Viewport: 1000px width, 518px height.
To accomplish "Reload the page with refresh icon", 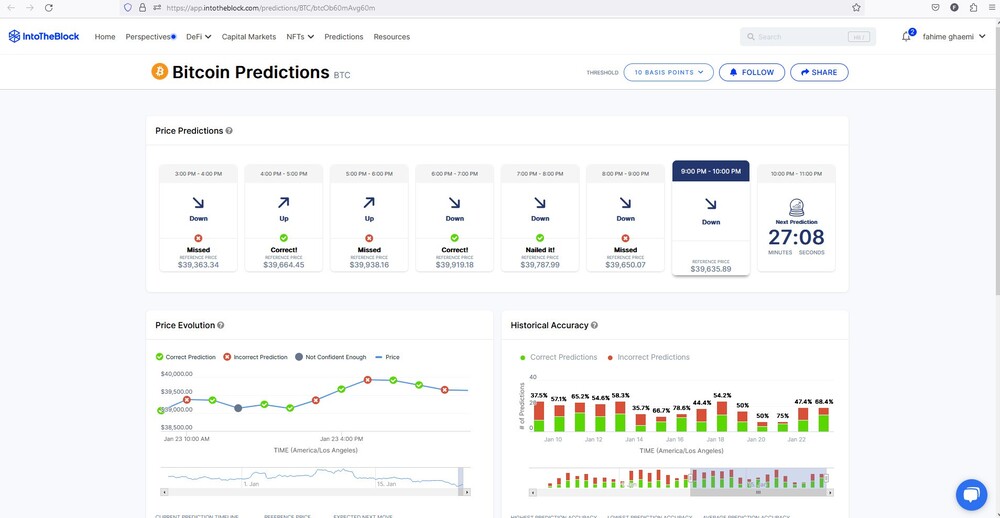I will pyautogui.click(x=49, y=8).
